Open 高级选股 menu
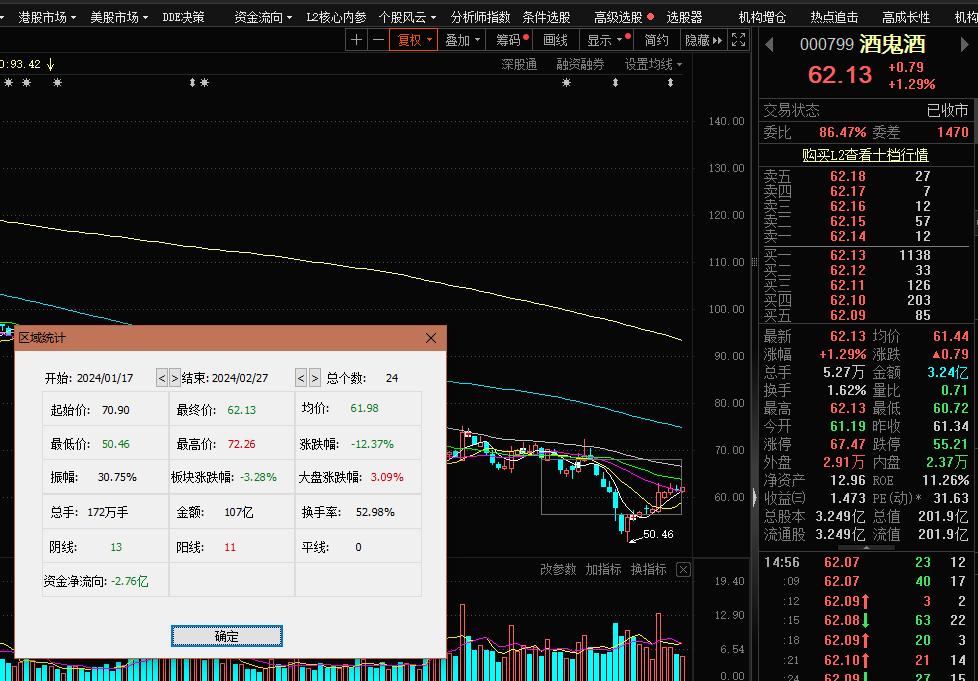The image size is (978, 681). pos(618,17)
